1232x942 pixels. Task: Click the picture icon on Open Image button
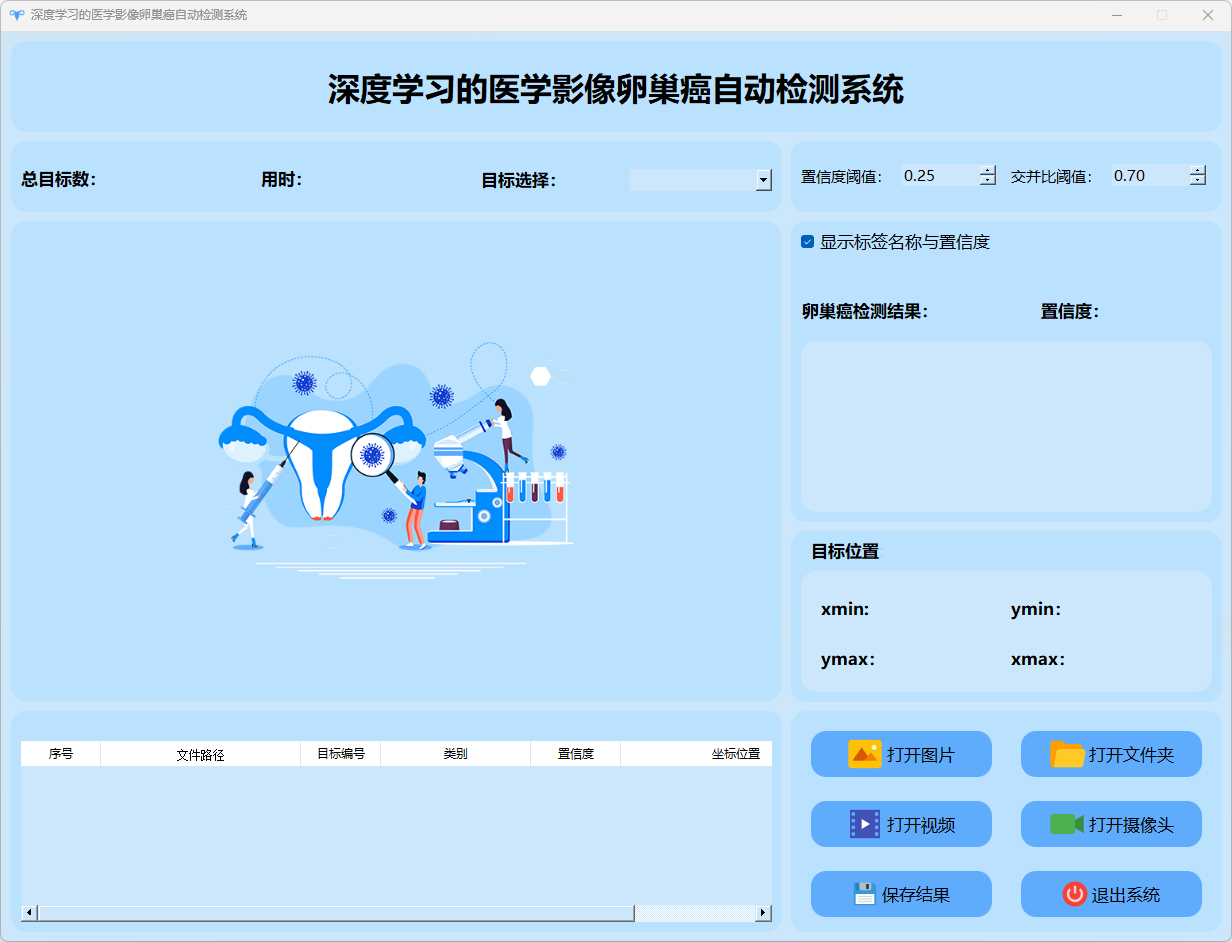coord(864,754)
